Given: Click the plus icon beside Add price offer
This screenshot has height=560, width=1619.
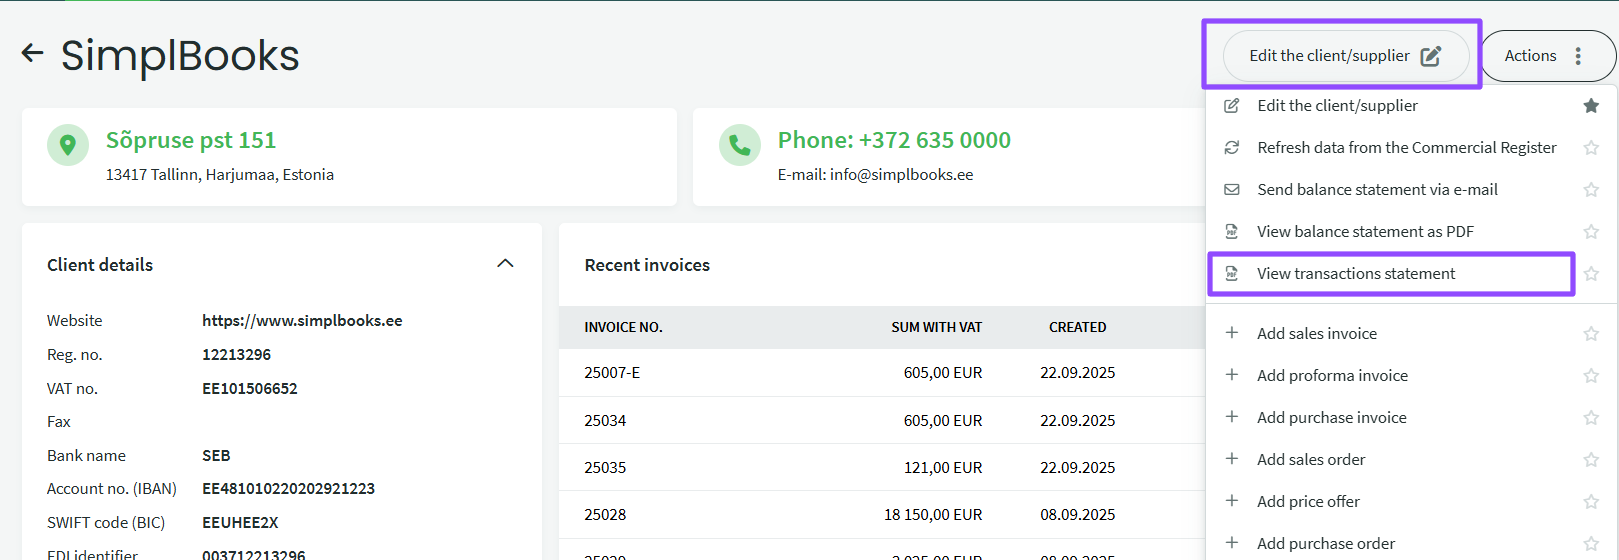Looking at the screenshot, I should pos(1232,501).
